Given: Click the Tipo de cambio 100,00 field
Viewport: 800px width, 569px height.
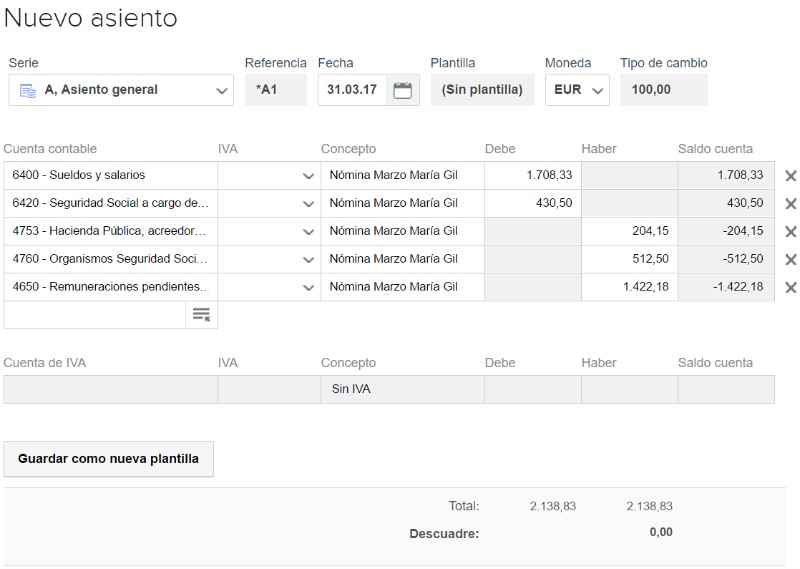Looking at the screenshot, I should tap(664, 90).
